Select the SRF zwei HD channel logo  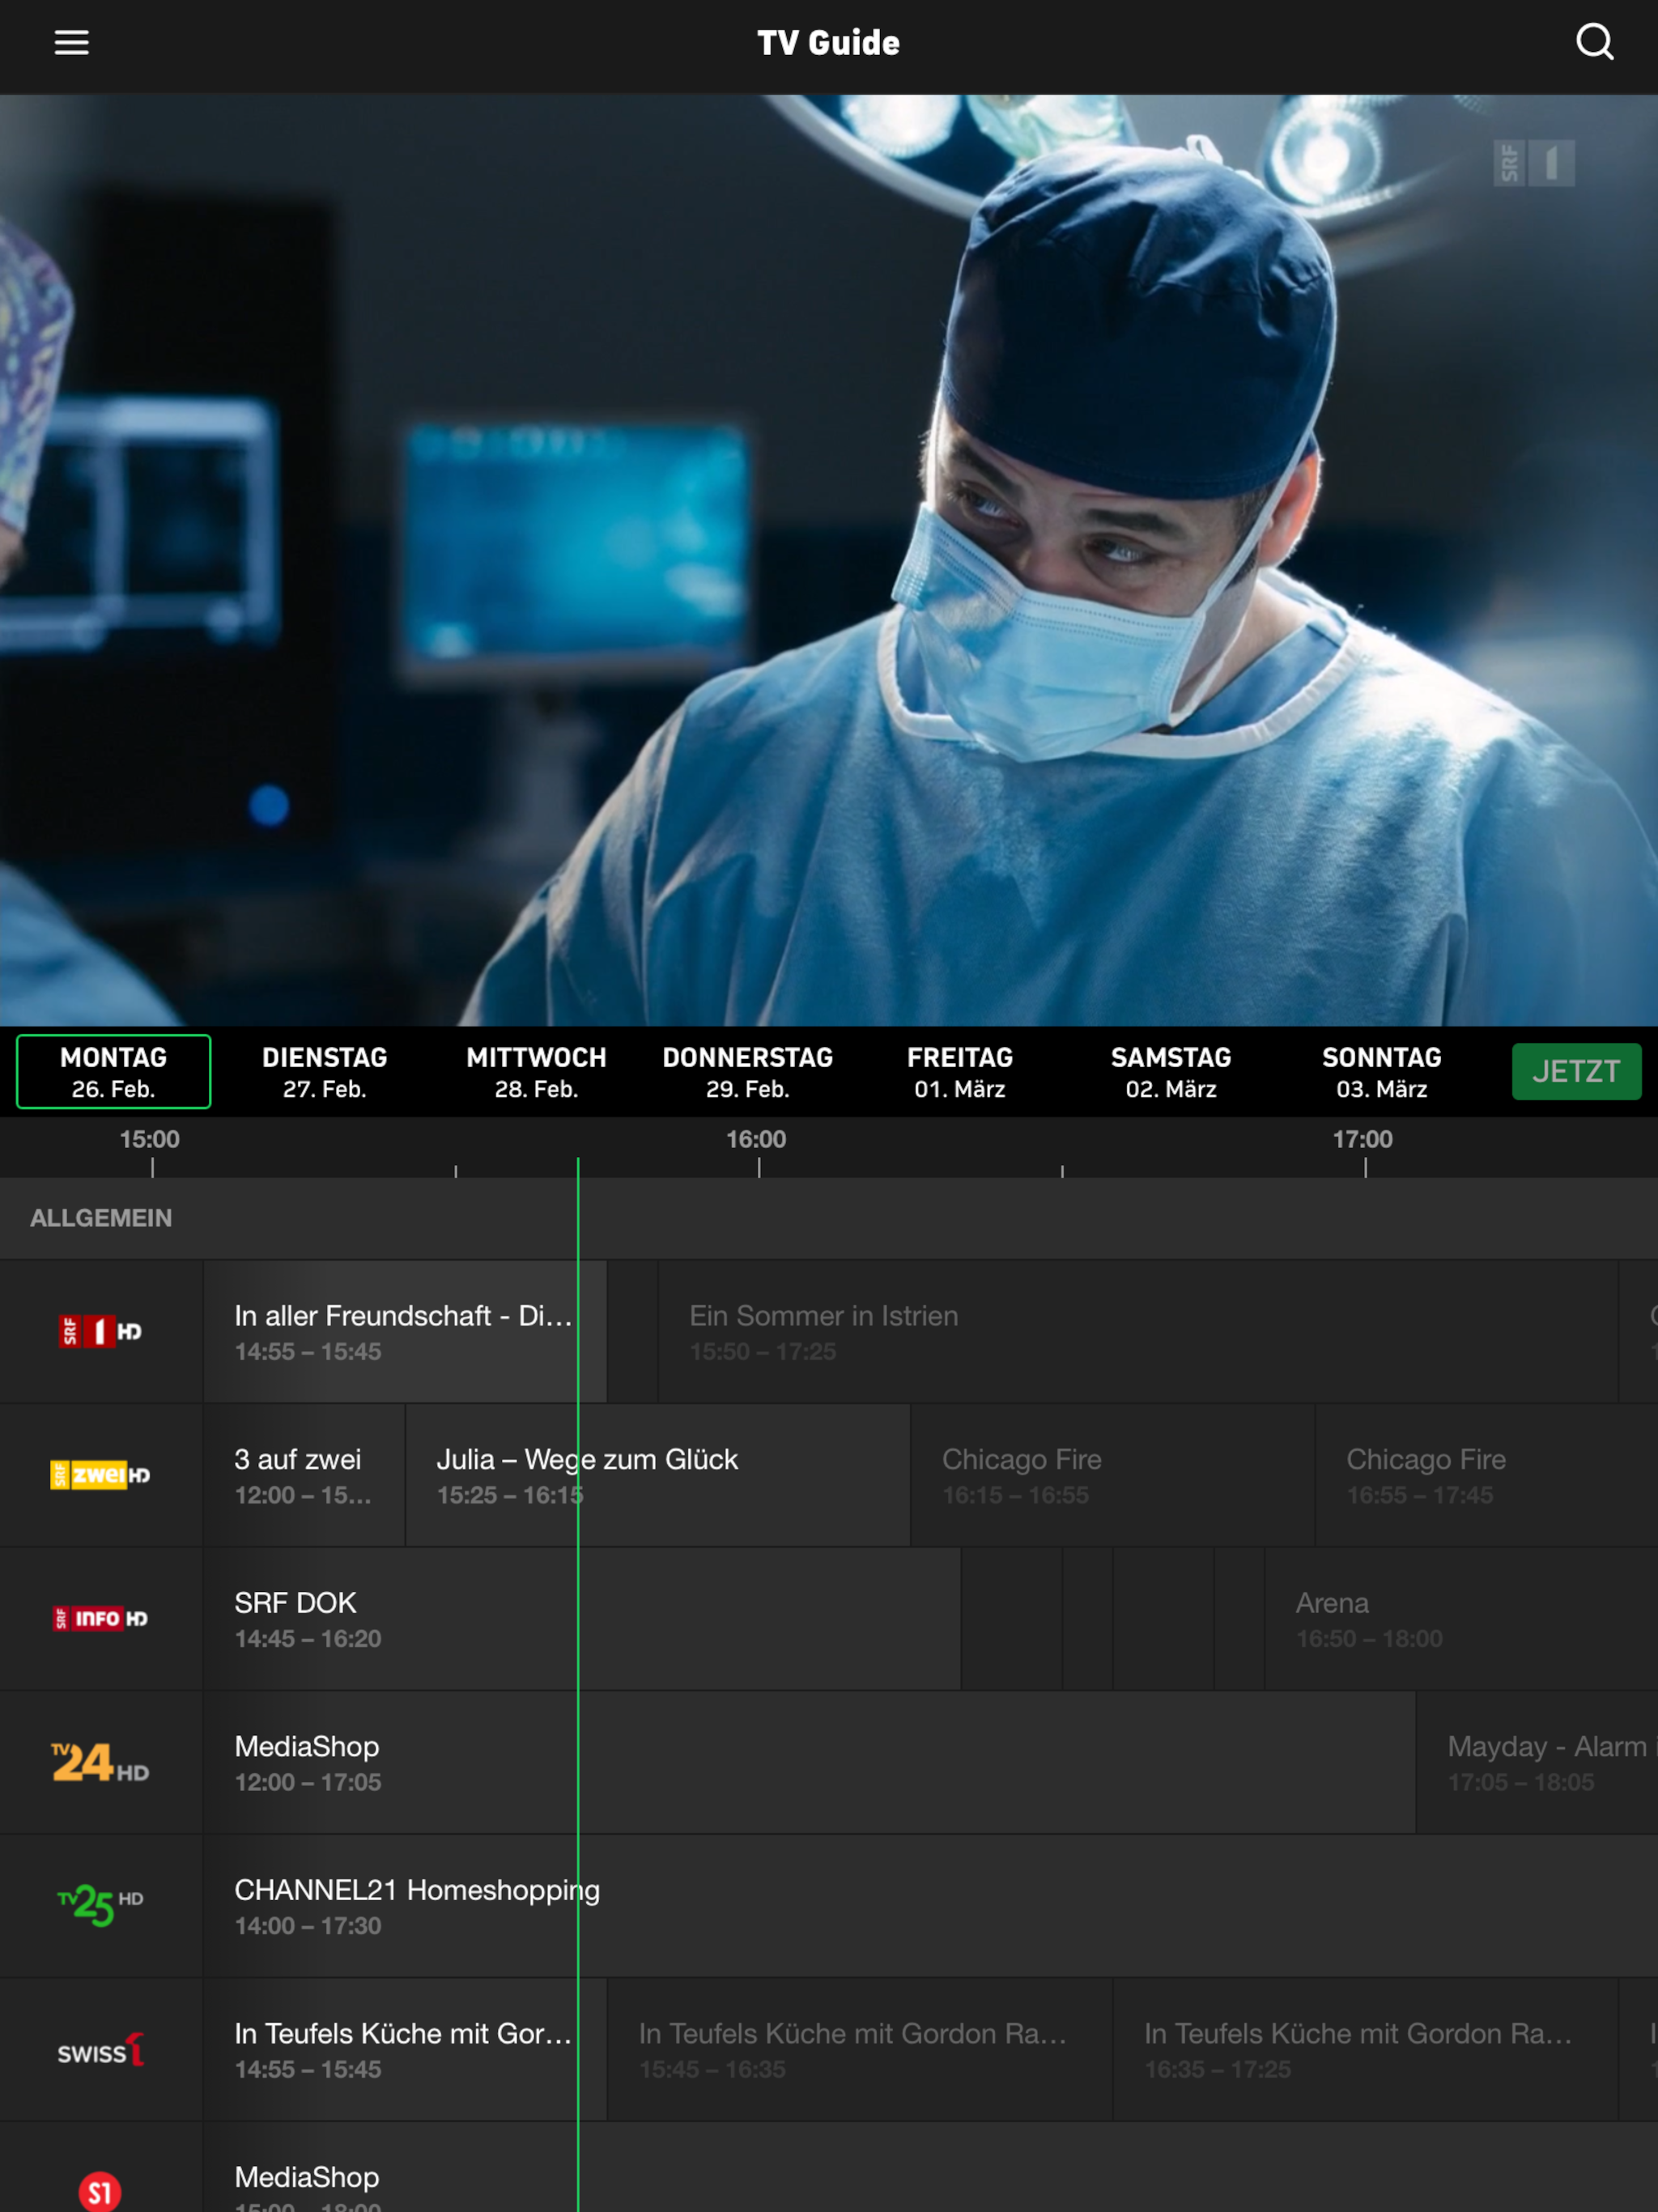100,1475
